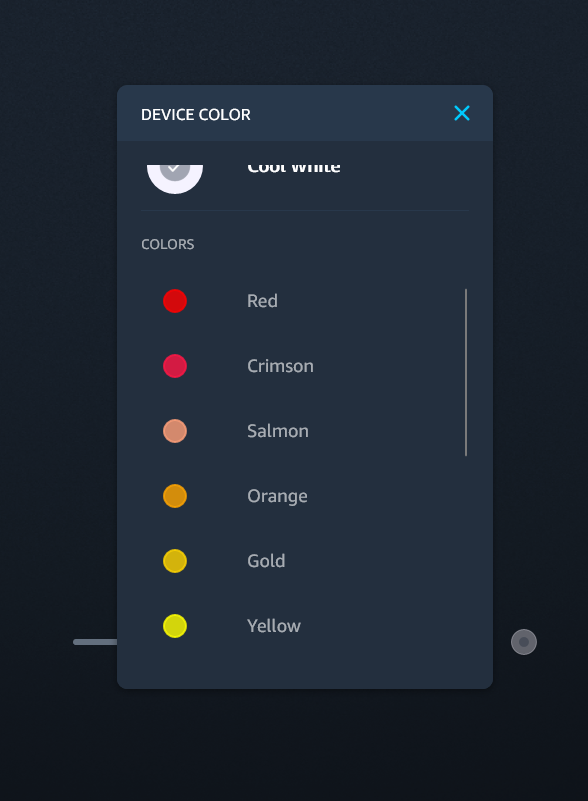The height and width of the screenshot is (801, 588).
Task: Click the Gold text label
Action: pyautogui.click(x=266, y=561)
